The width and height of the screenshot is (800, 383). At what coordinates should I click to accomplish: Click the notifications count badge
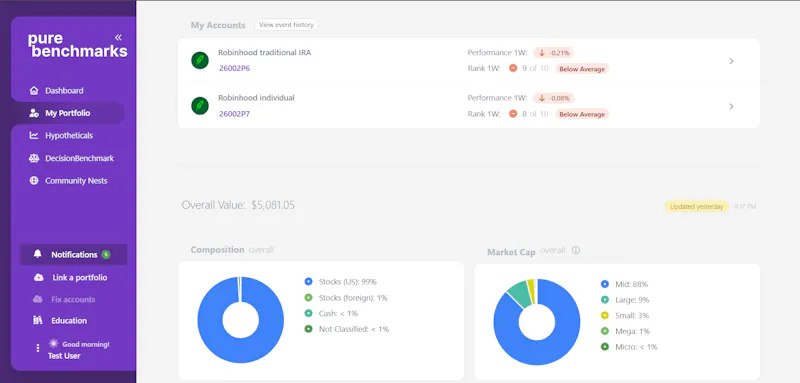(106, 254)
